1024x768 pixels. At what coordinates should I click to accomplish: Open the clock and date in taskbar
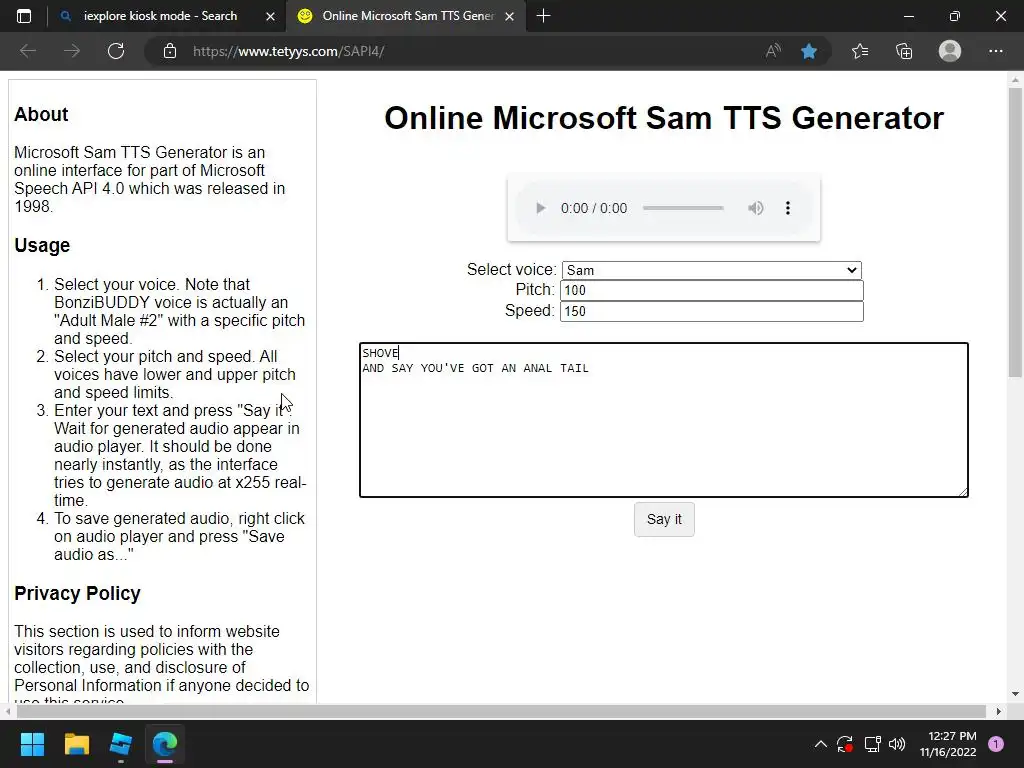pyautogui.click(x=948, y=744)
